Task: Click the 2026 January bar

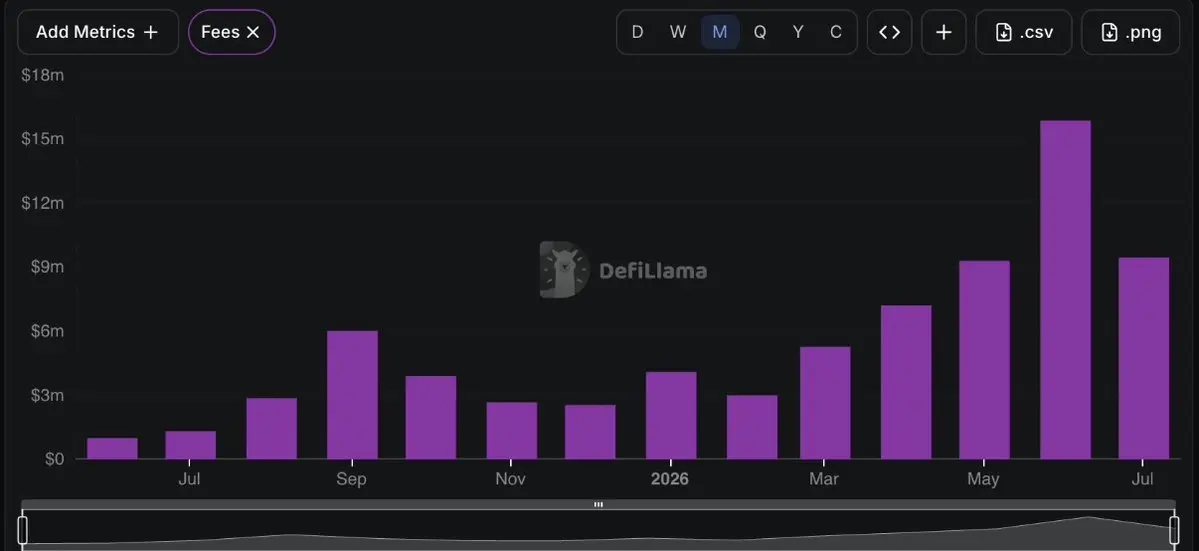Action: pos(671,415)
